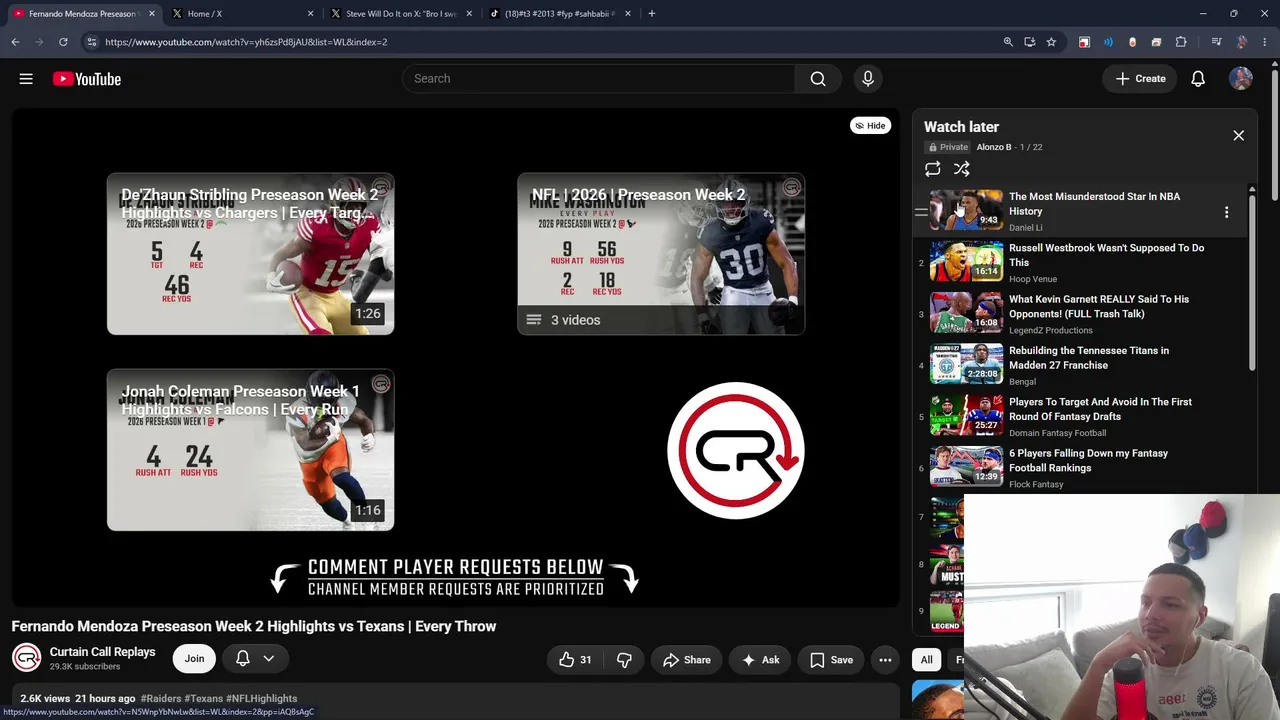Open the YouTube account avatar menu
Screen dimensions: 1280x720
1241,79
